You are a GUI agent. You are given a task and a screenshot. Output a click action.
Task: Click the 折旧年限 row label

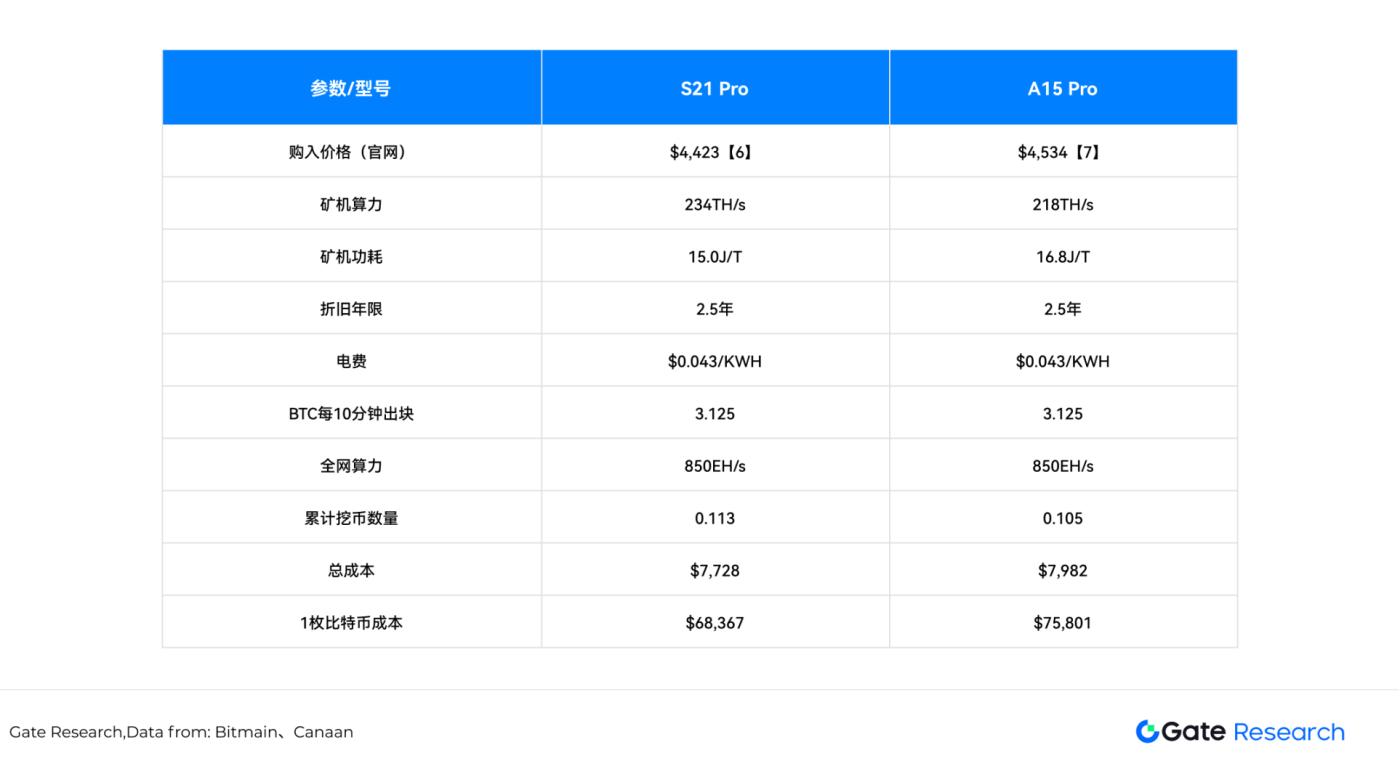pos(350,308)
